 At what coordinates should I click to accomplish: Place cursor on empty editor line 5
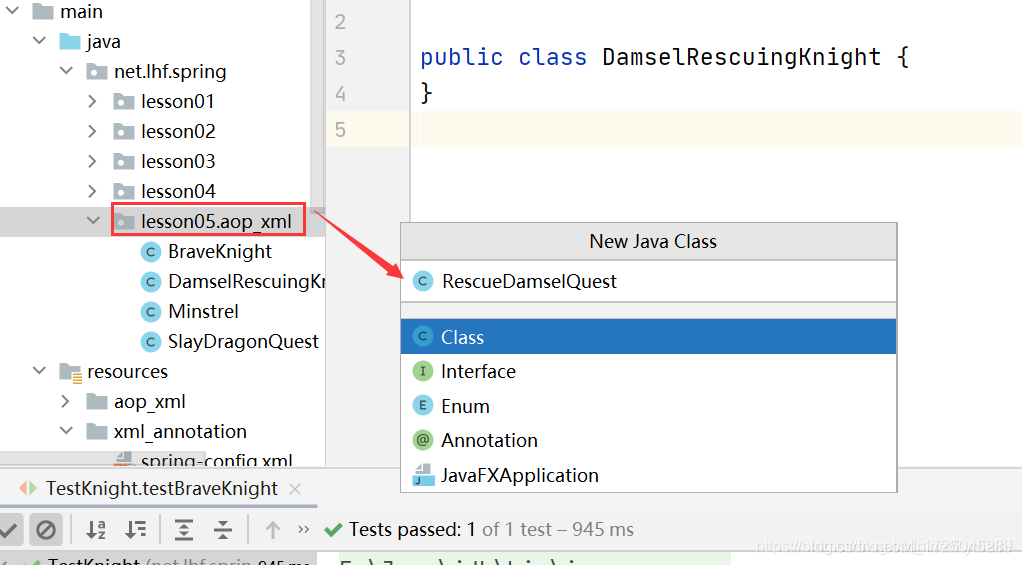tap(717, 129)
